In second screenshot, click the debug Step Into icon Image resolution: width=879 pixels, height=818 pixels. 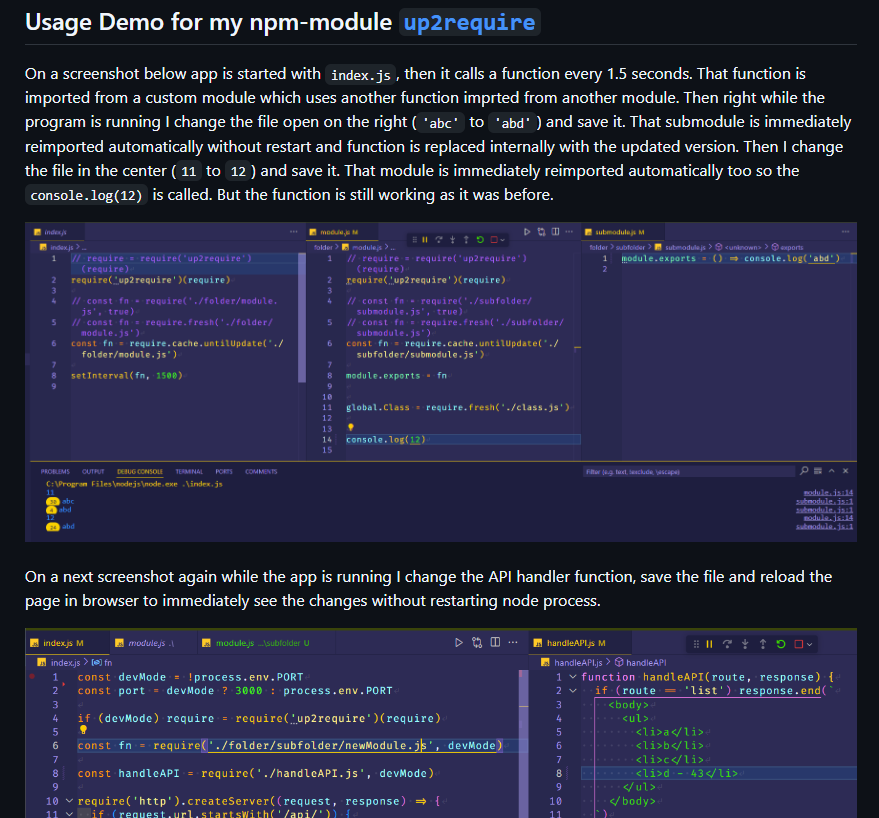coord(745,644)
